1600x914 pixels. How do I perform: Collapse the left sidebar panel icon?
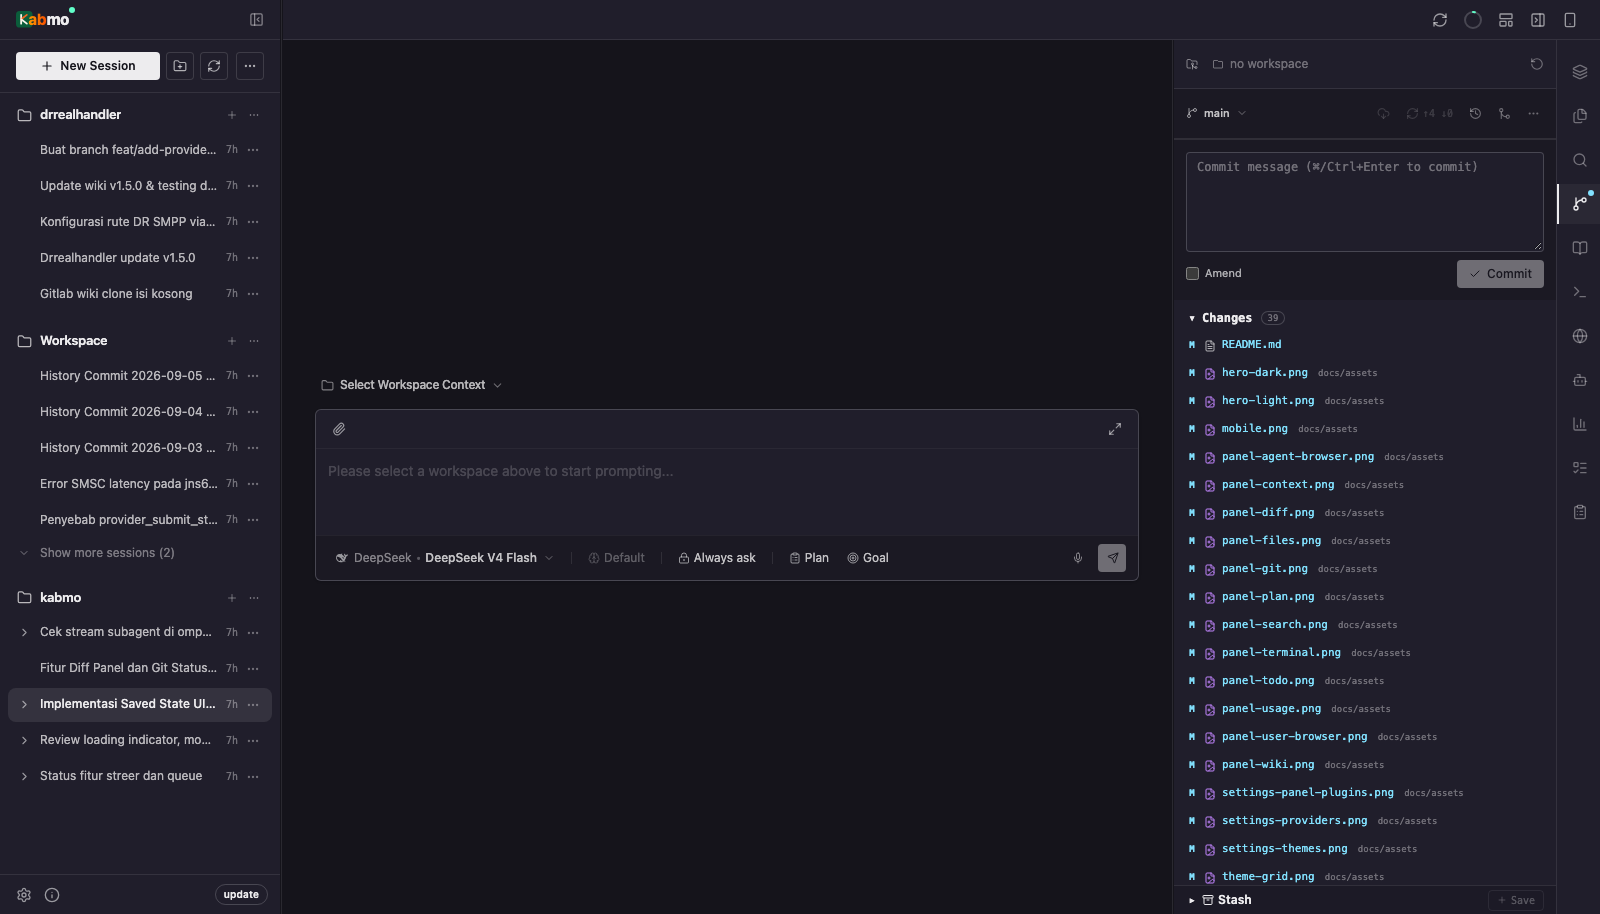256,20
